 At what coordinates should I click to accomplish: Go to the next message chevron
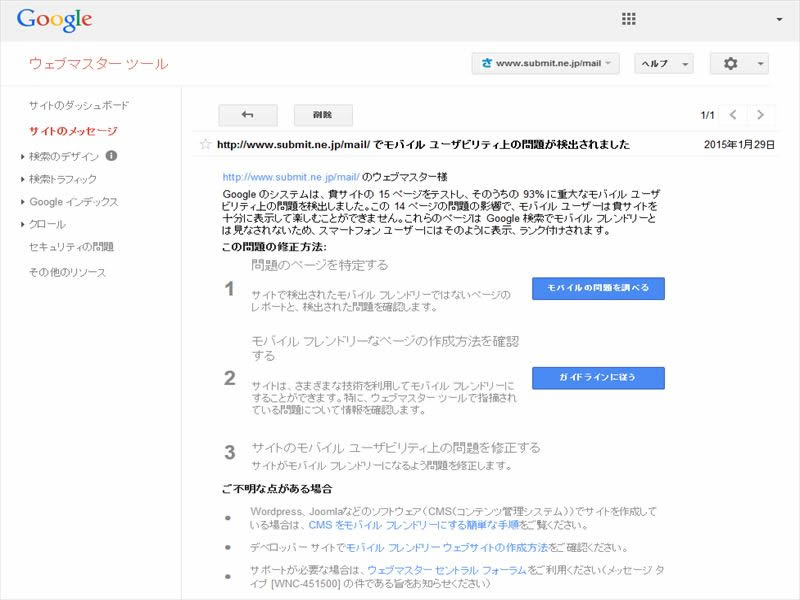[x=760, y=115]
